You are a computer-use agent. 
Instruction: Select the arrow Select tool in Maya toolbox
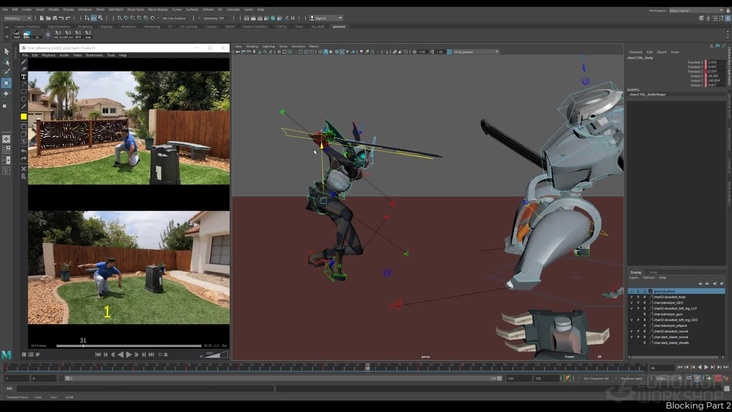6,51
